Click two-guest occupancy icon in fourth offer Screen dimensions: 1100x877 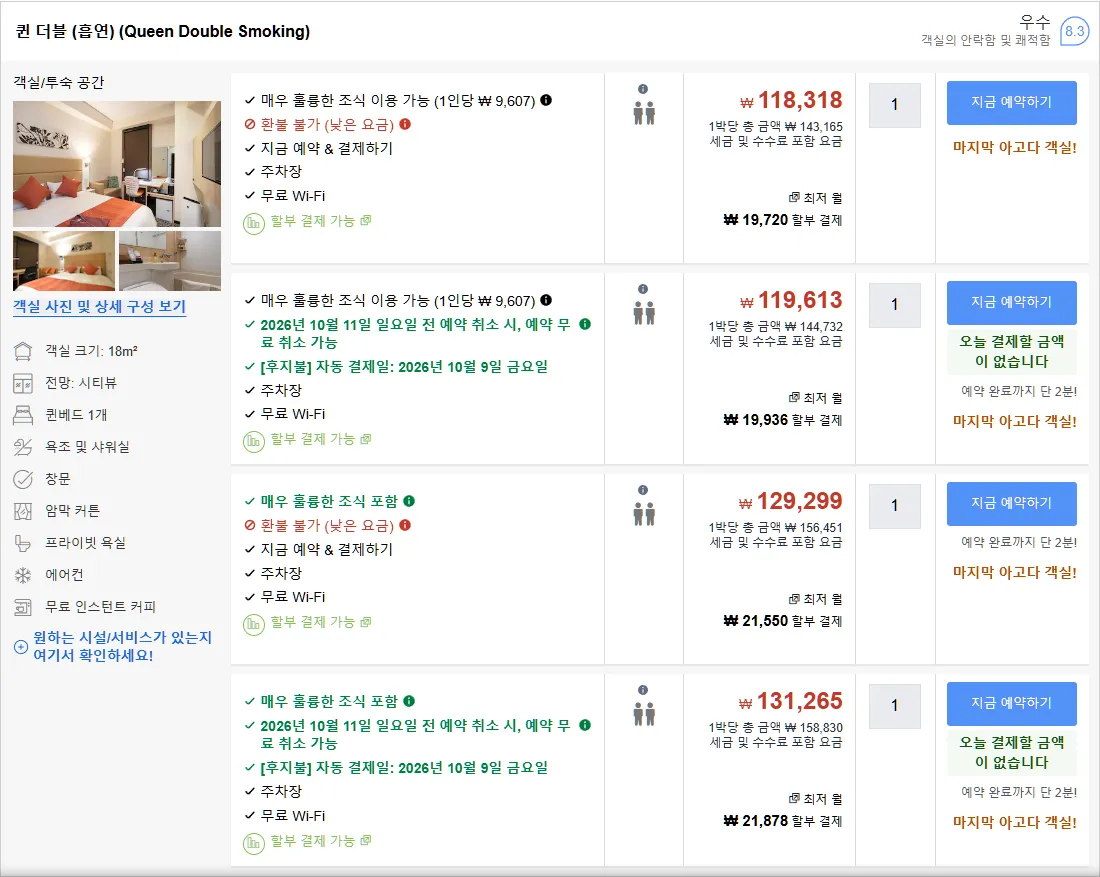[644, 714]
